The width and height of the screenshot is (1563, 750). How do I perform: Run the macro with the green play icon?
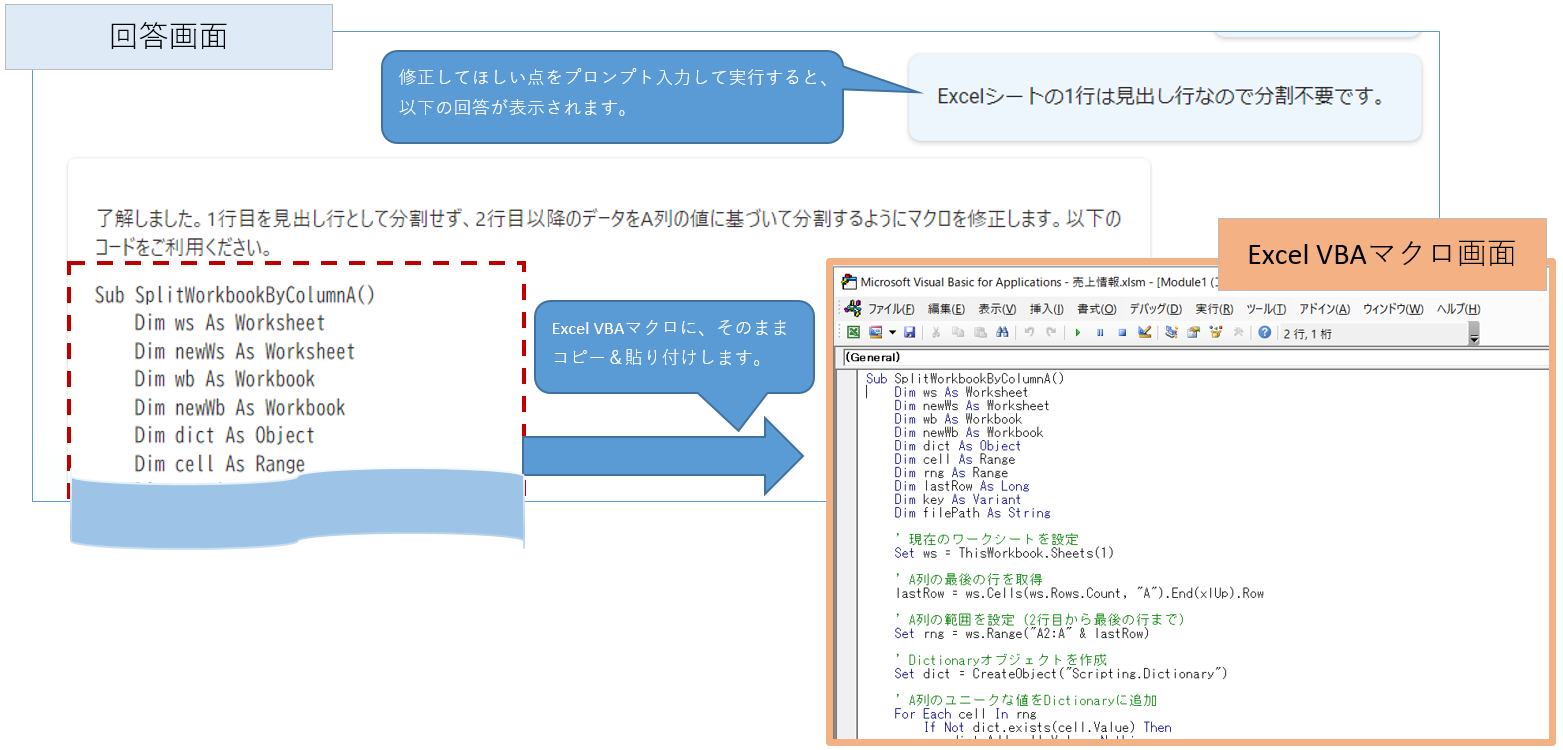tap(1078, 332)
